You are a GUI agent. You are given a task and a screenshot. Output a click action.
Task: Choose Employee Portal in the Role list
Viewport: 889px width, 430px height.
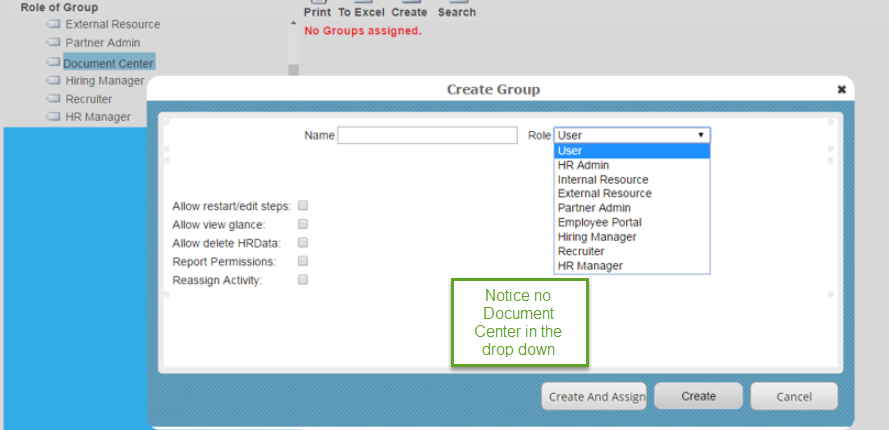coord(632,222)
